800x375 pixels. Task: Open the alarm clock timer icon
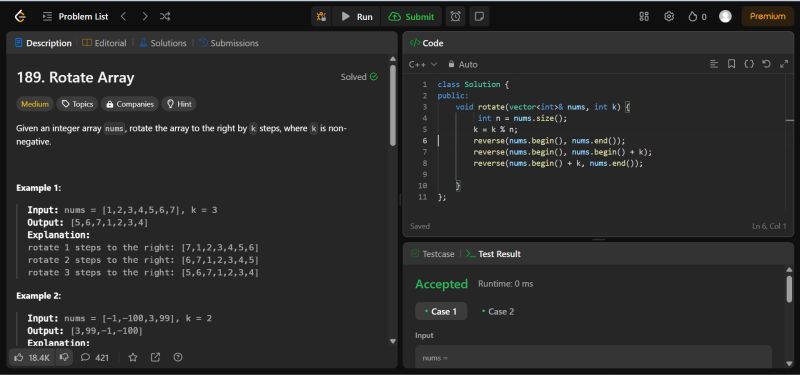tap(456, 16)
